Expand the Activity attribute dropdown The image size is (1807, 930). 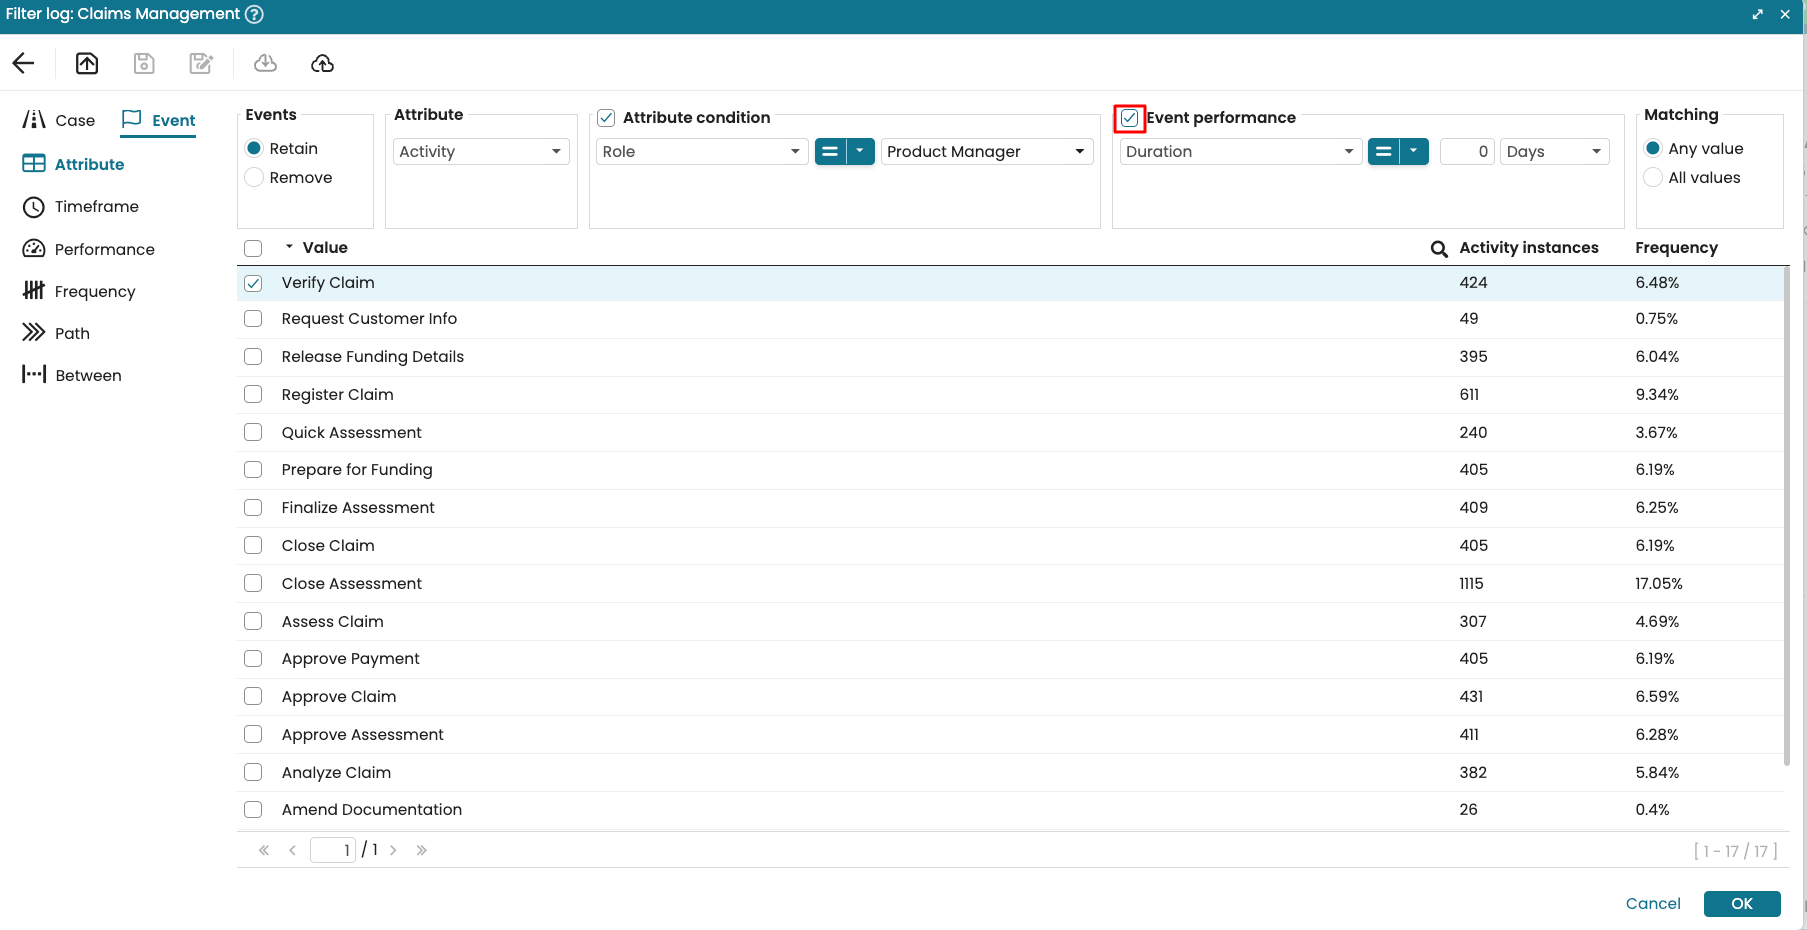[x=481, y=152]
